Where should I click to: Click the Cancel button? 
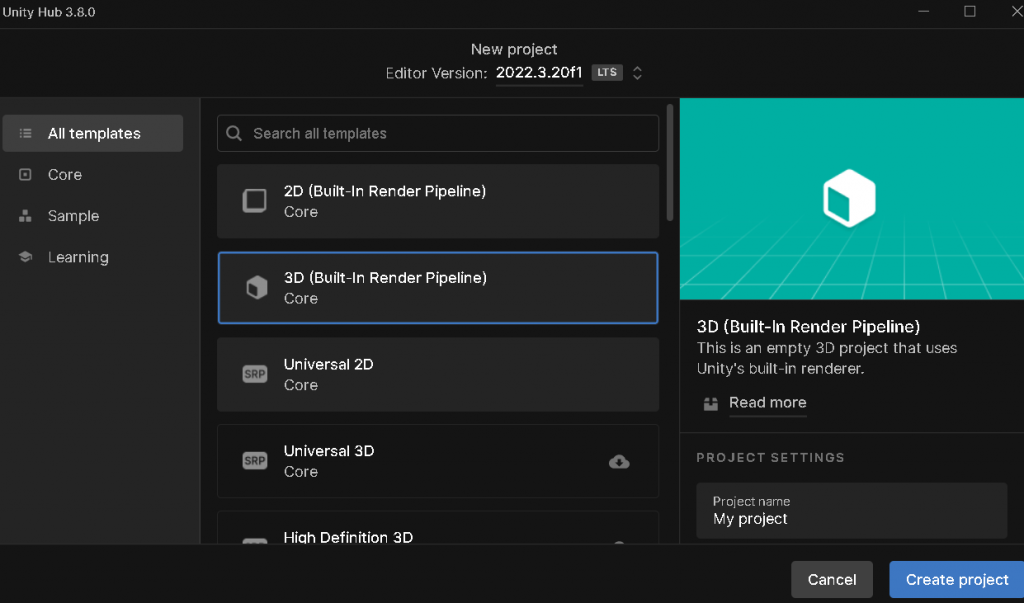[x=832, y=579]
